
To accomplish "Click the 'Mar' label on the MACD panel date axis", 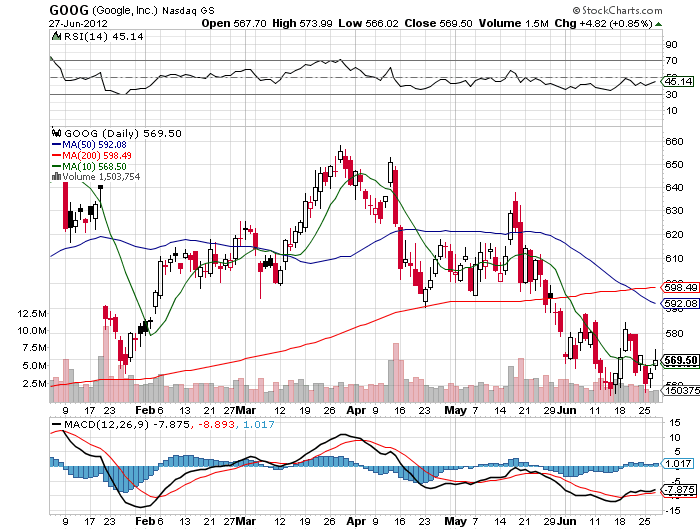I will (x=246, y=521).
